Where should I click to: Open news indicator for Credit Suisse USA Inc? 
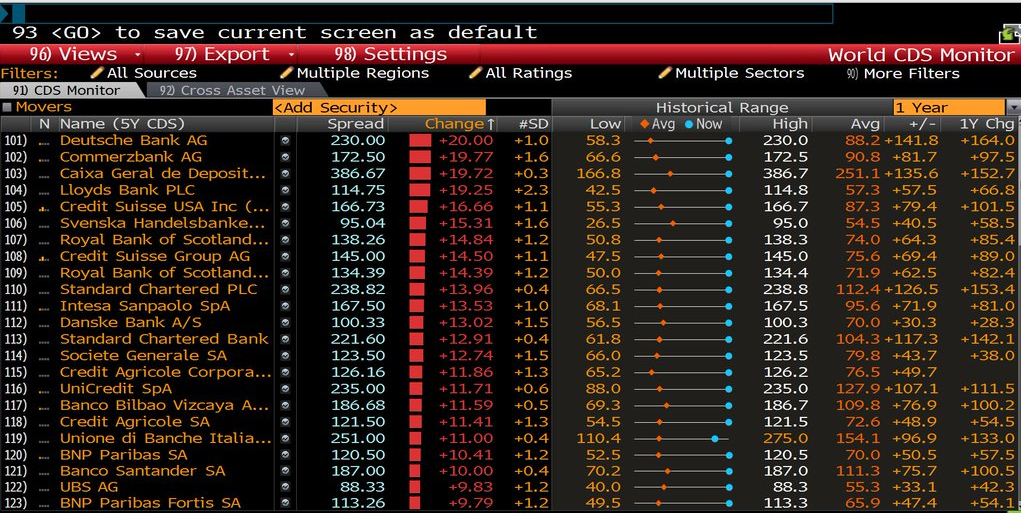point(44,208)
